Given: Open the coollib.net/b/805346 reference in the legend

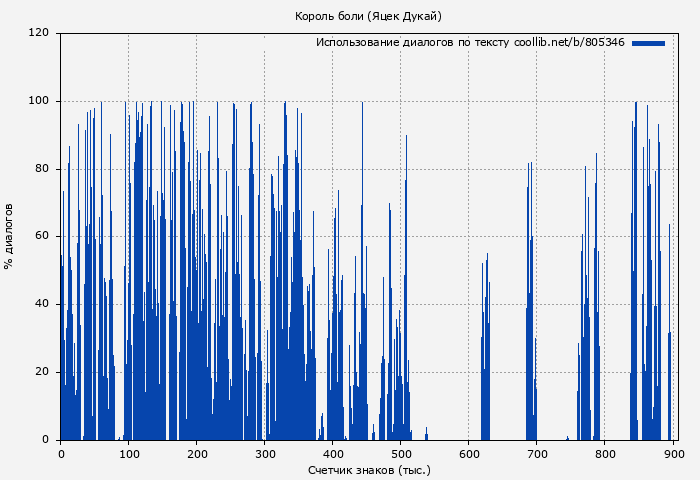Looking at the screenshot, I should [568, 43].
